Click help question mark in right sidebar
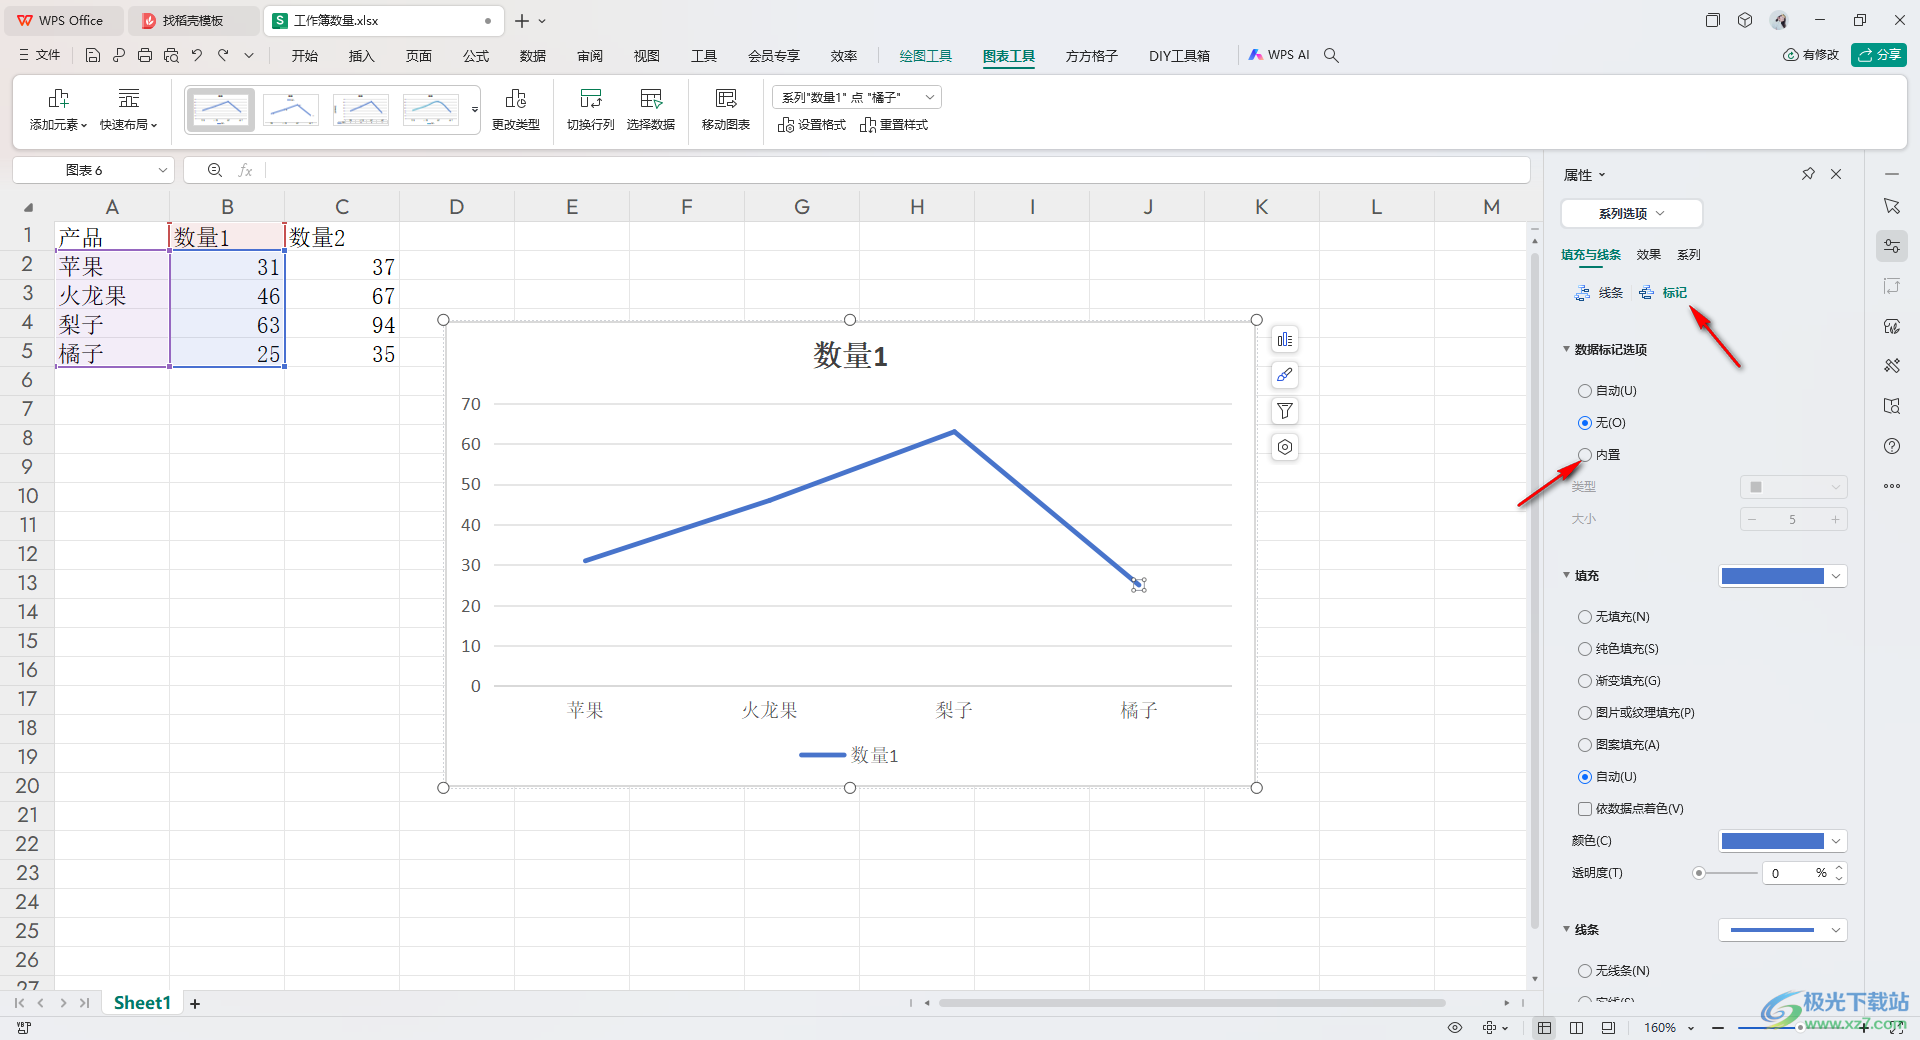Screen dimensions: 1920x1040 tap(1892, 446)
